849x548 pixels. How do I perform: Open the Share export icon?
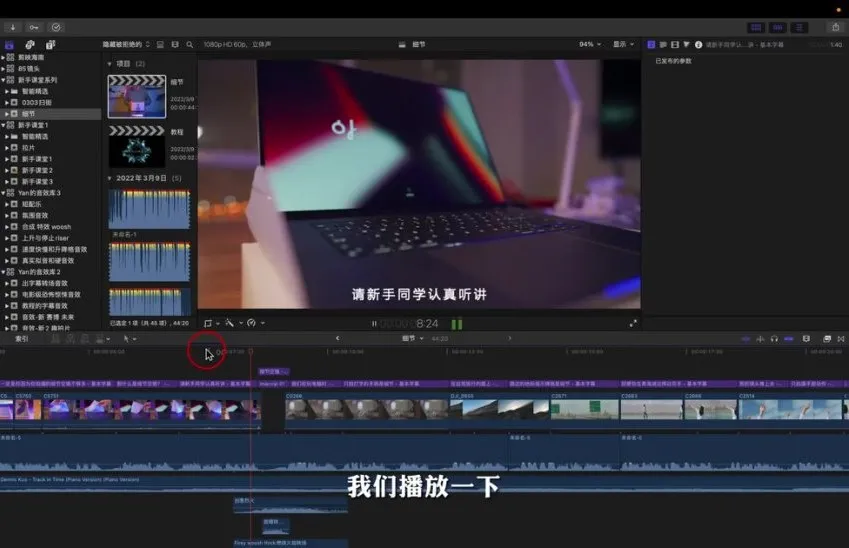(x=835, y=27)
